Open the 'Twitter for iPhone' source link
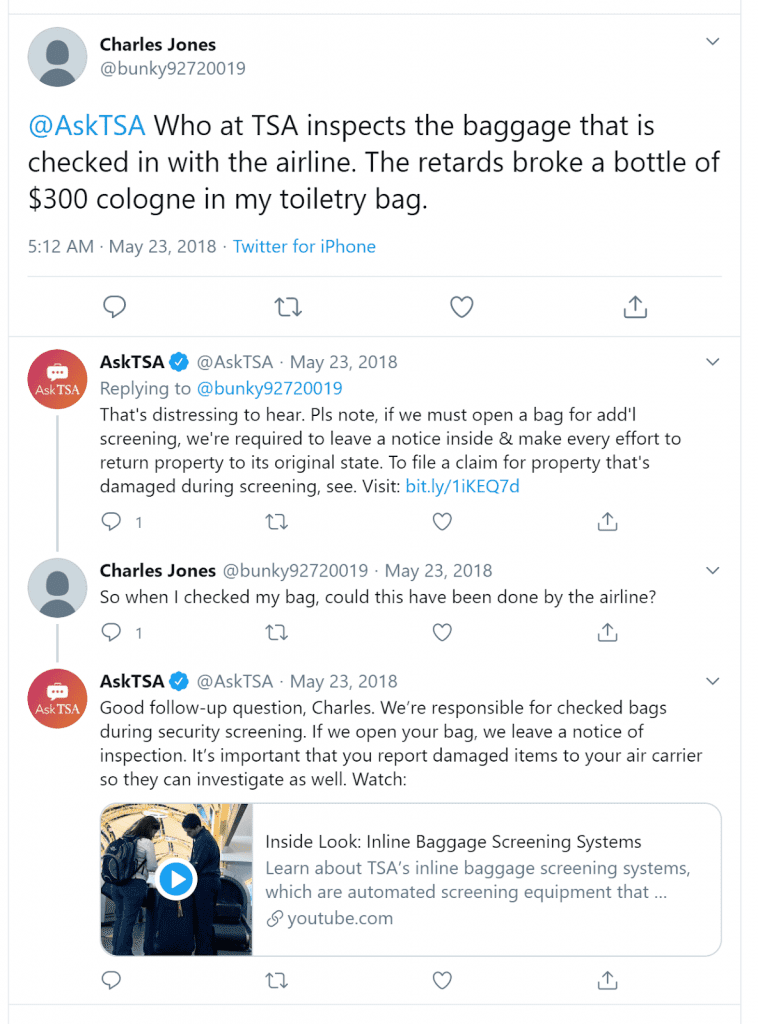758x1024 pixels. point(304,246)
